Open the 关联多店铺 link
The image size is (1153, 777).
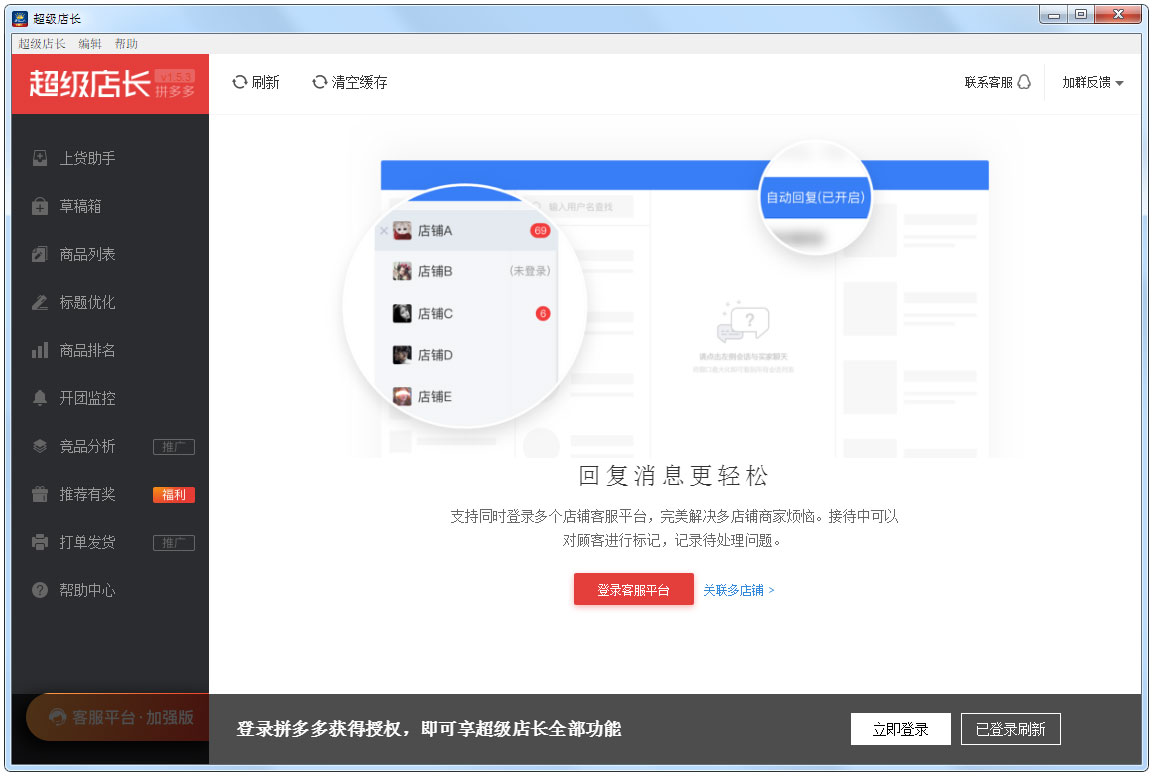click(738, 590)
